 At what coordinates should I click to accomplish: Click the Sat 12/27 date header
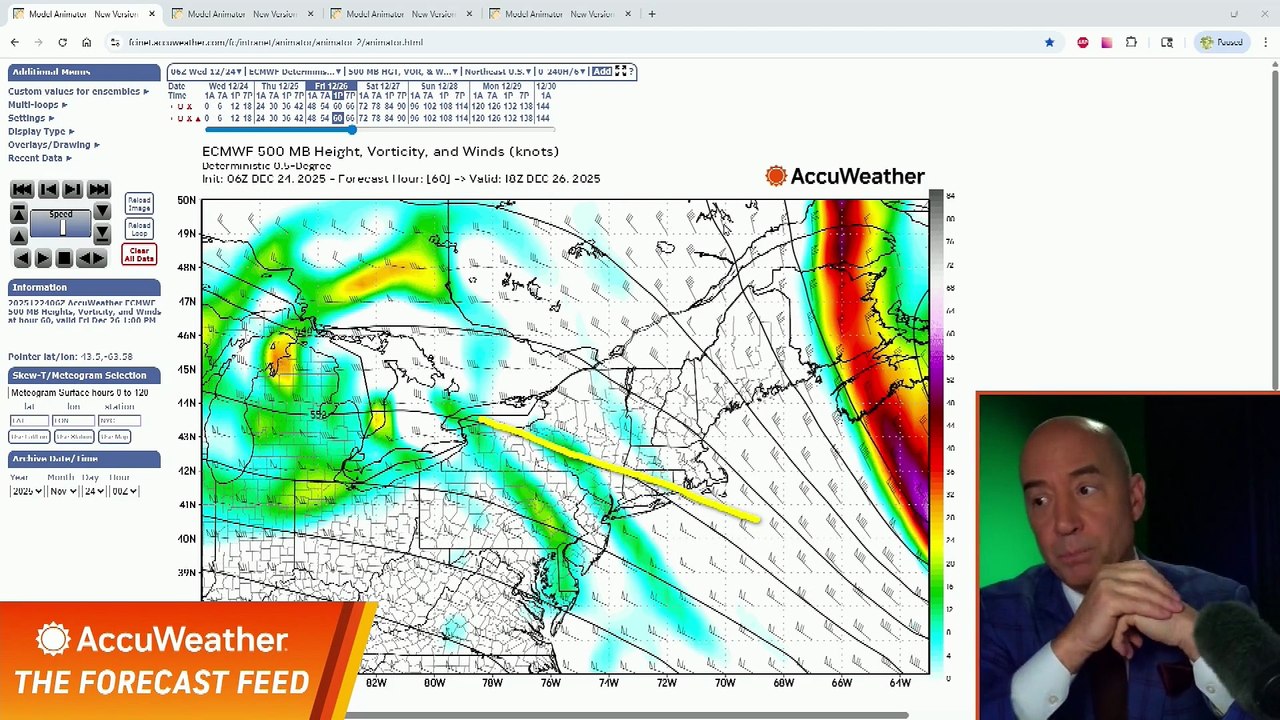coord(383,86)
